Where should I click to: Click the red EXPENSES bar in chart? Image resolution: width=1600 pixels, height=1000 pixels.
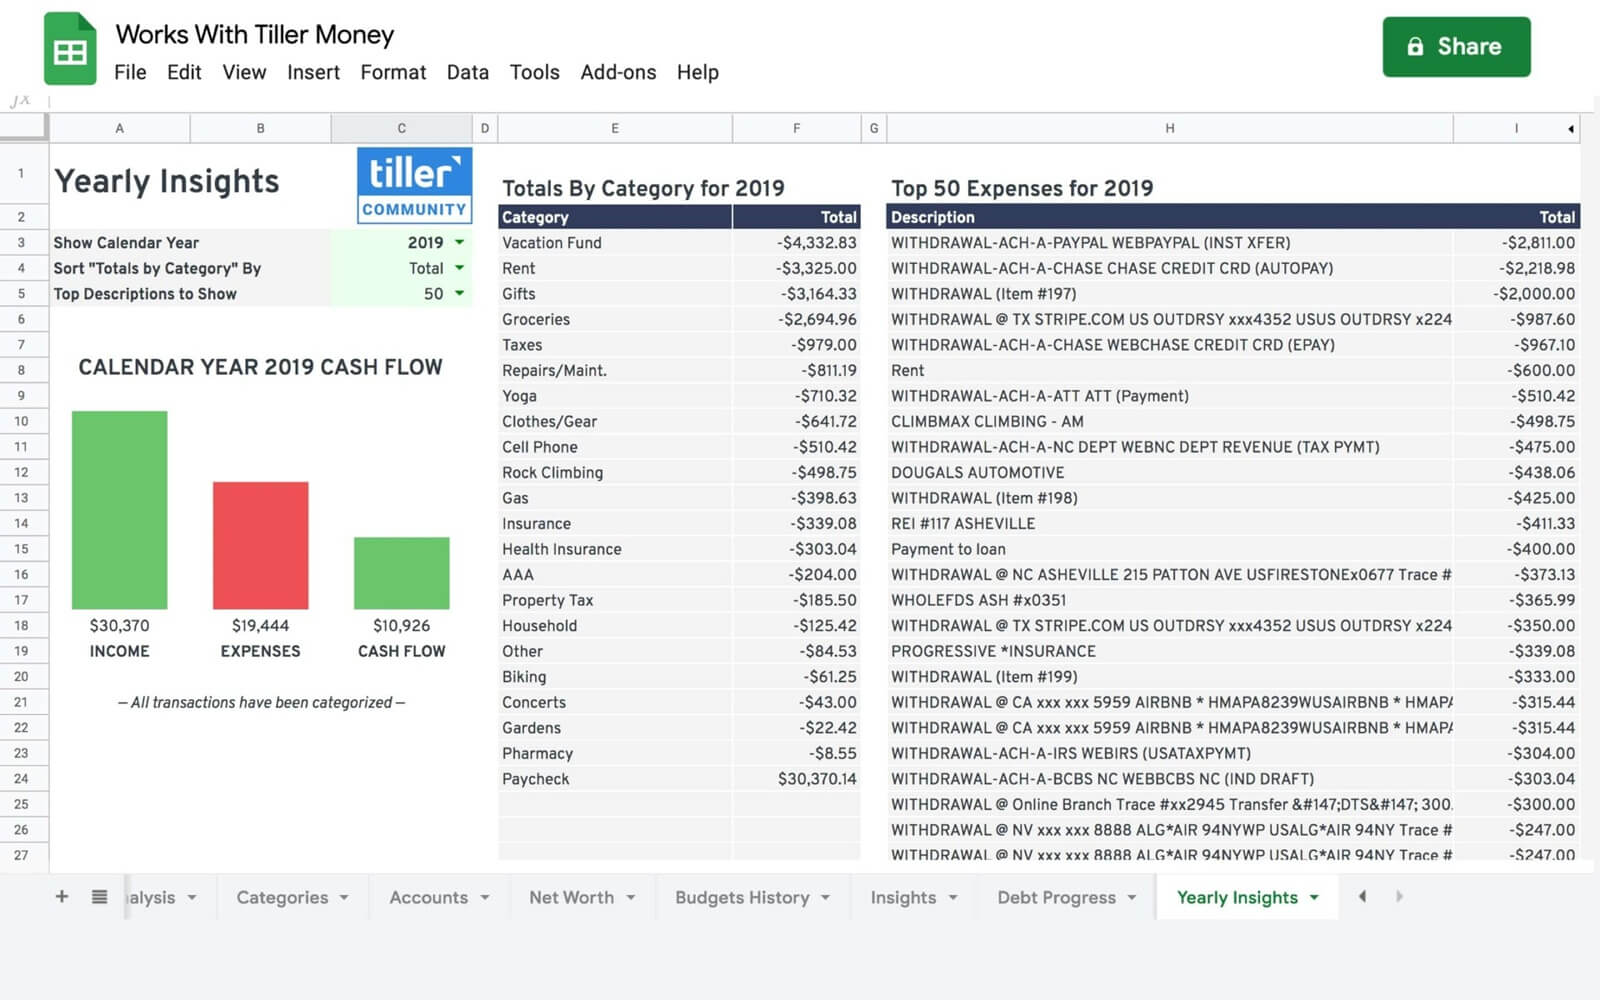260,545
